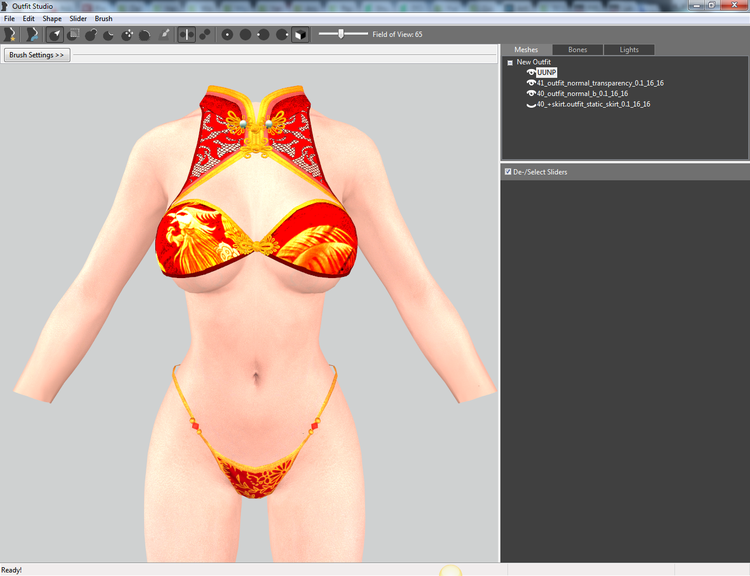Switch to left view (dot on left)
Viewport: 750px width, 576px height.
[x=263, y=34]
